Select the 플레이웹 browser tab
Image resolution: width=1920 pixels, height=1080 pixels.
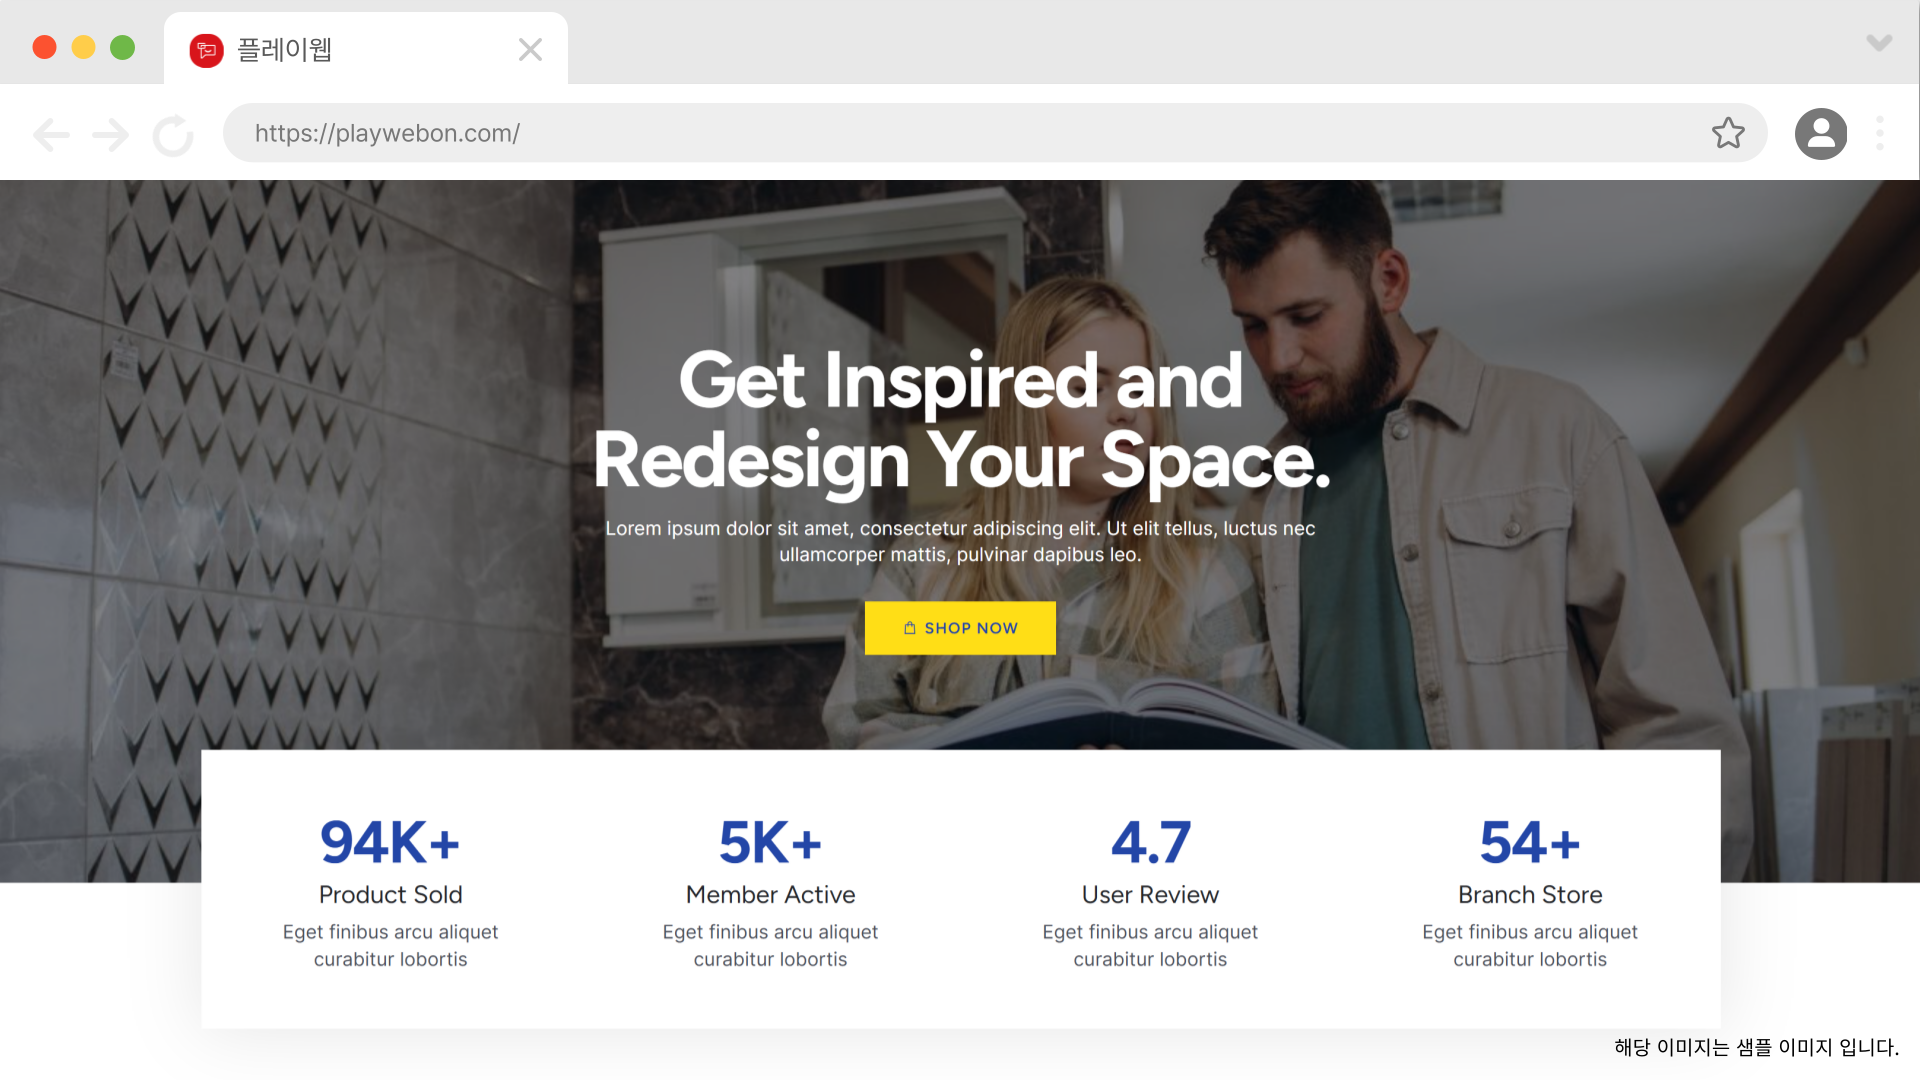366,49
